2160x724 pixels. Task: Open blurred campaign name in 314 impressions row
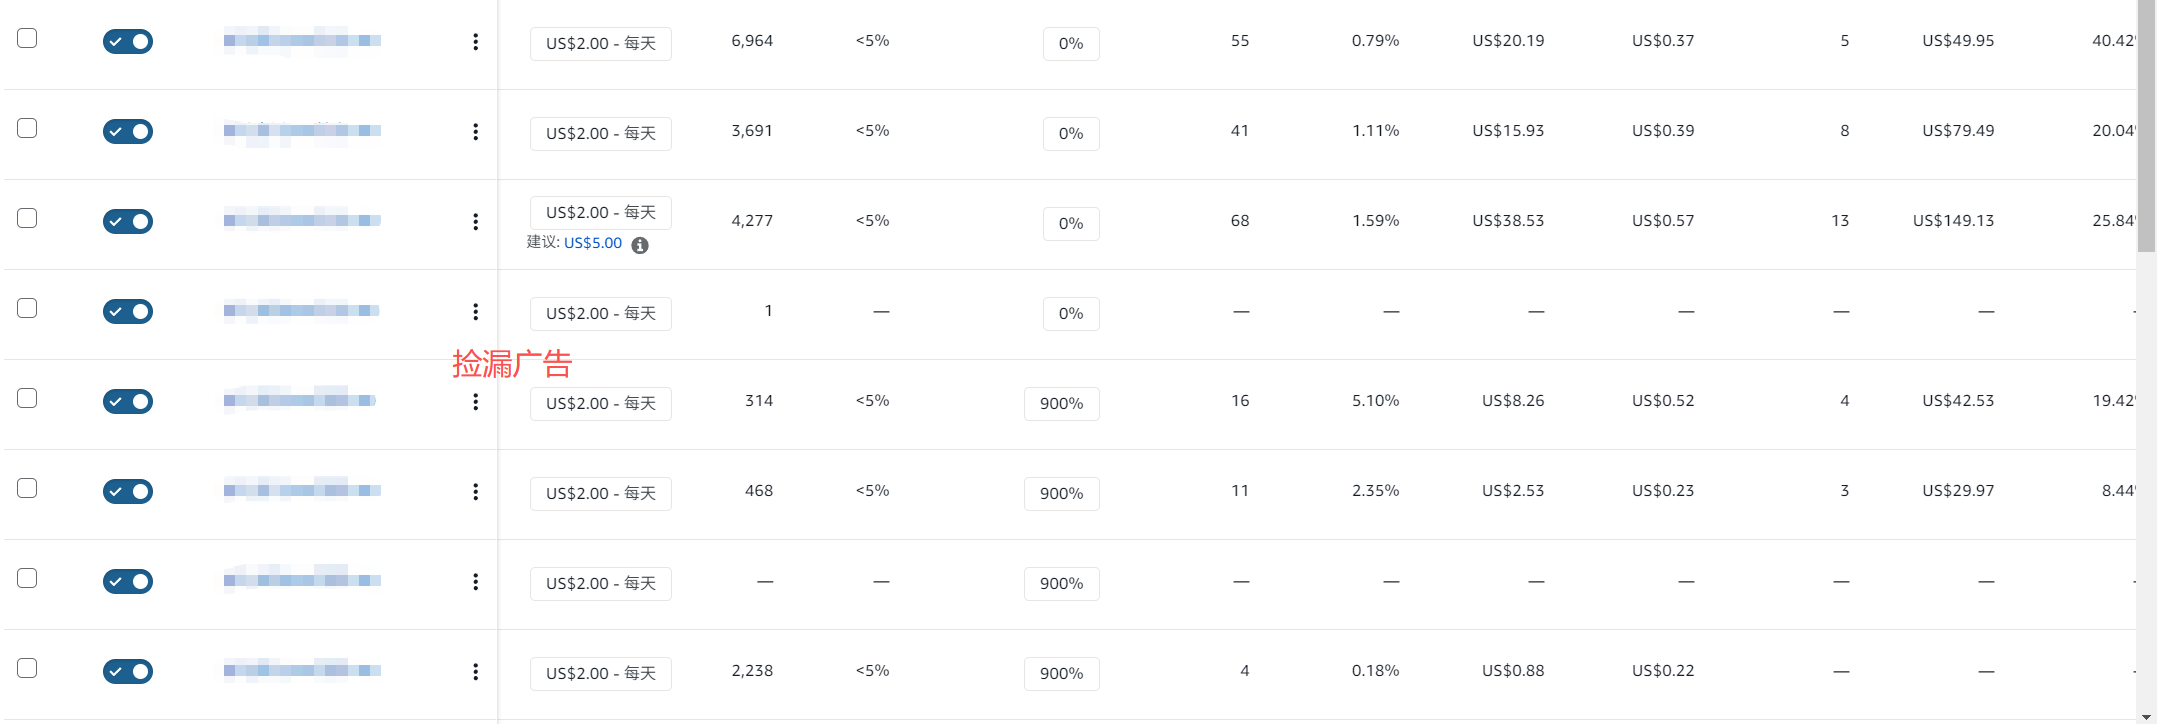tap(300, 400)
